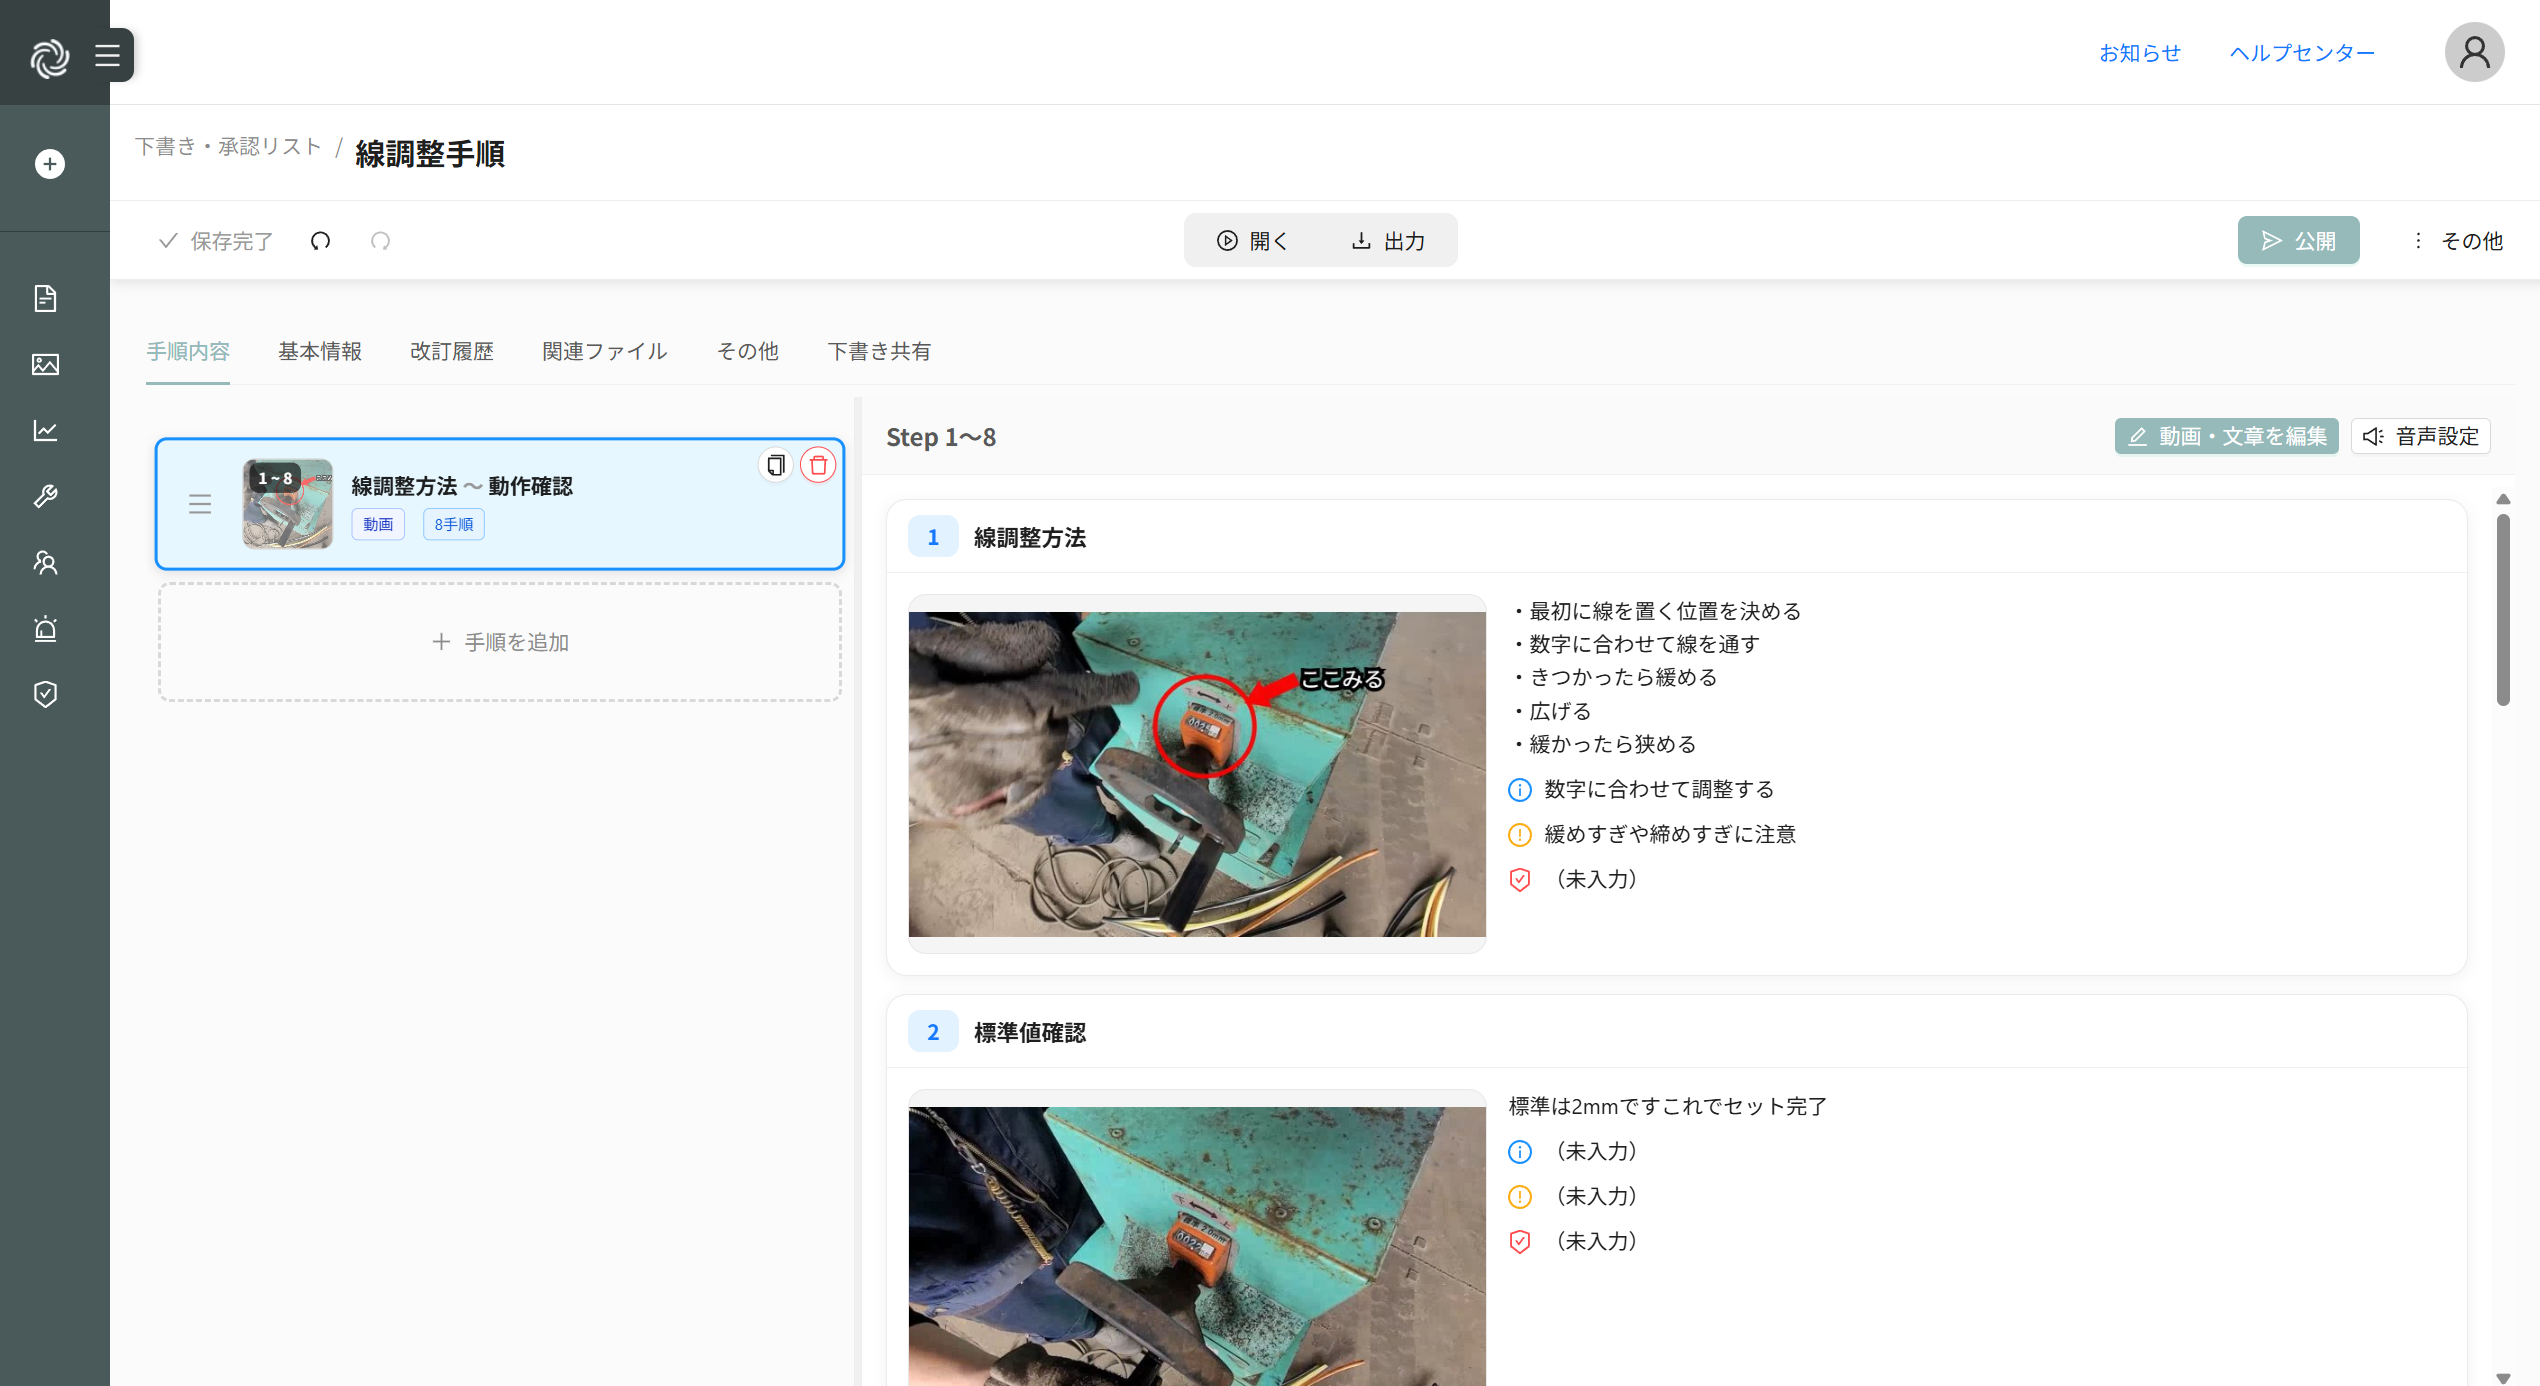Viewport: 2540px width, 1386px height.
Task: Click the app logo in the corner
Action: (x=49, y=57)
